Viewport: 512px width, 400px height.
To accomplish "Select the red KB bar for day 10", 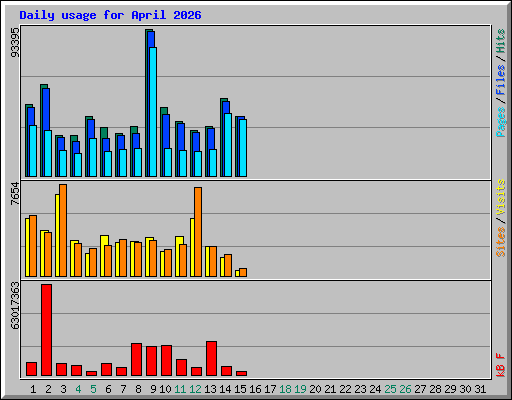I will [167, 361].
